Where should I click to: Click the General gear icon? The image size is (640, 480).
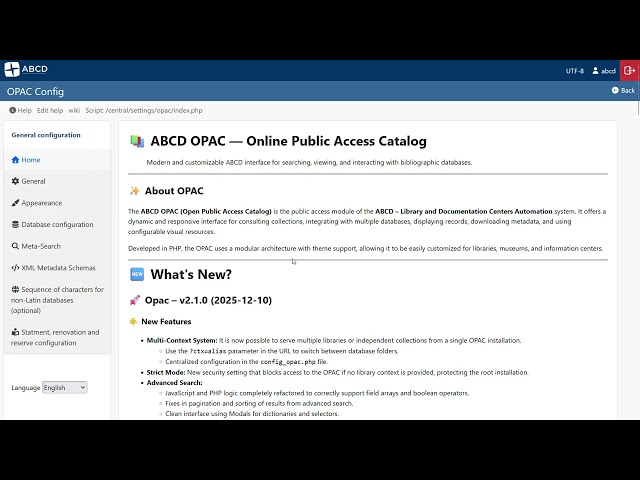point(16,181)
